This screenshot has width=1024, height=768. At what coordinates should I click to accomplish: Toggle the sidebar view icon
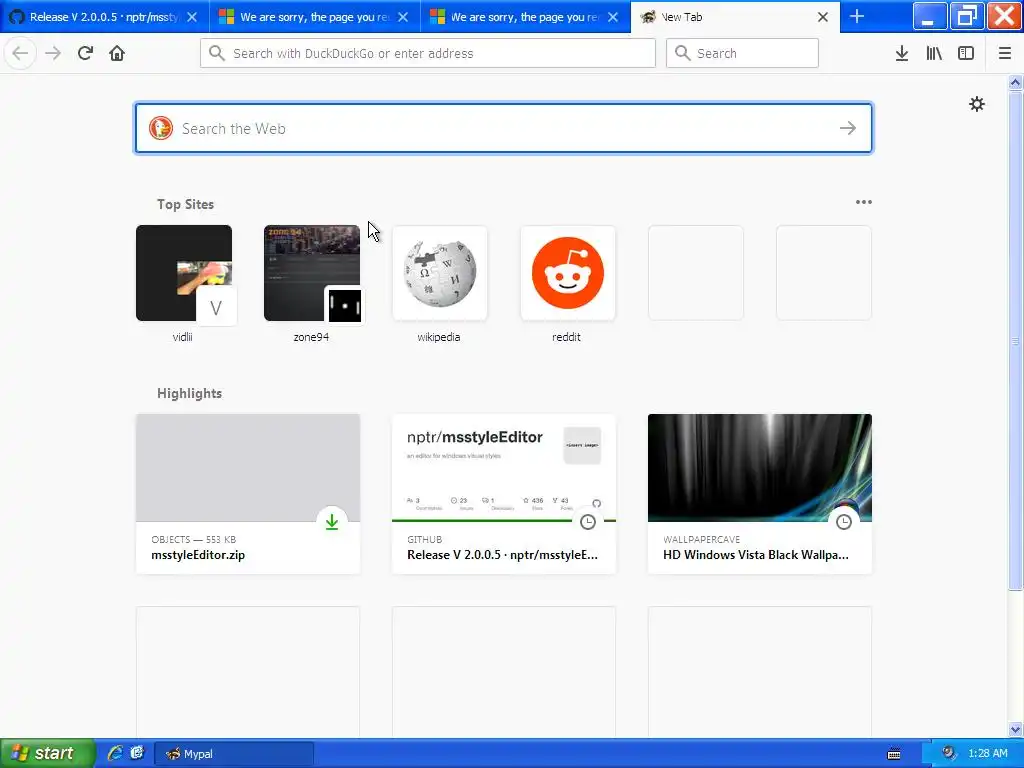(x=966, y=53)
